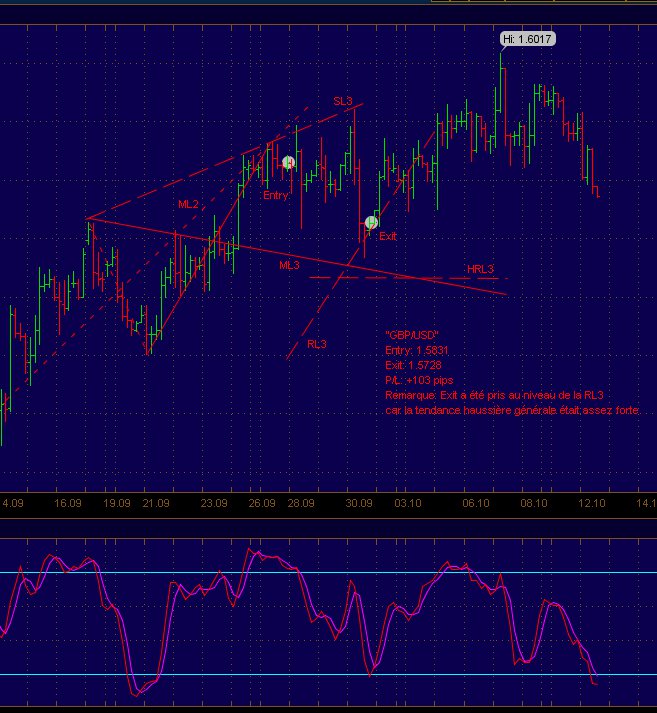The height and width of the screenshot is (713, 657).
Task: Click the 08.10 date on time axis
Action: click(534, 503)
